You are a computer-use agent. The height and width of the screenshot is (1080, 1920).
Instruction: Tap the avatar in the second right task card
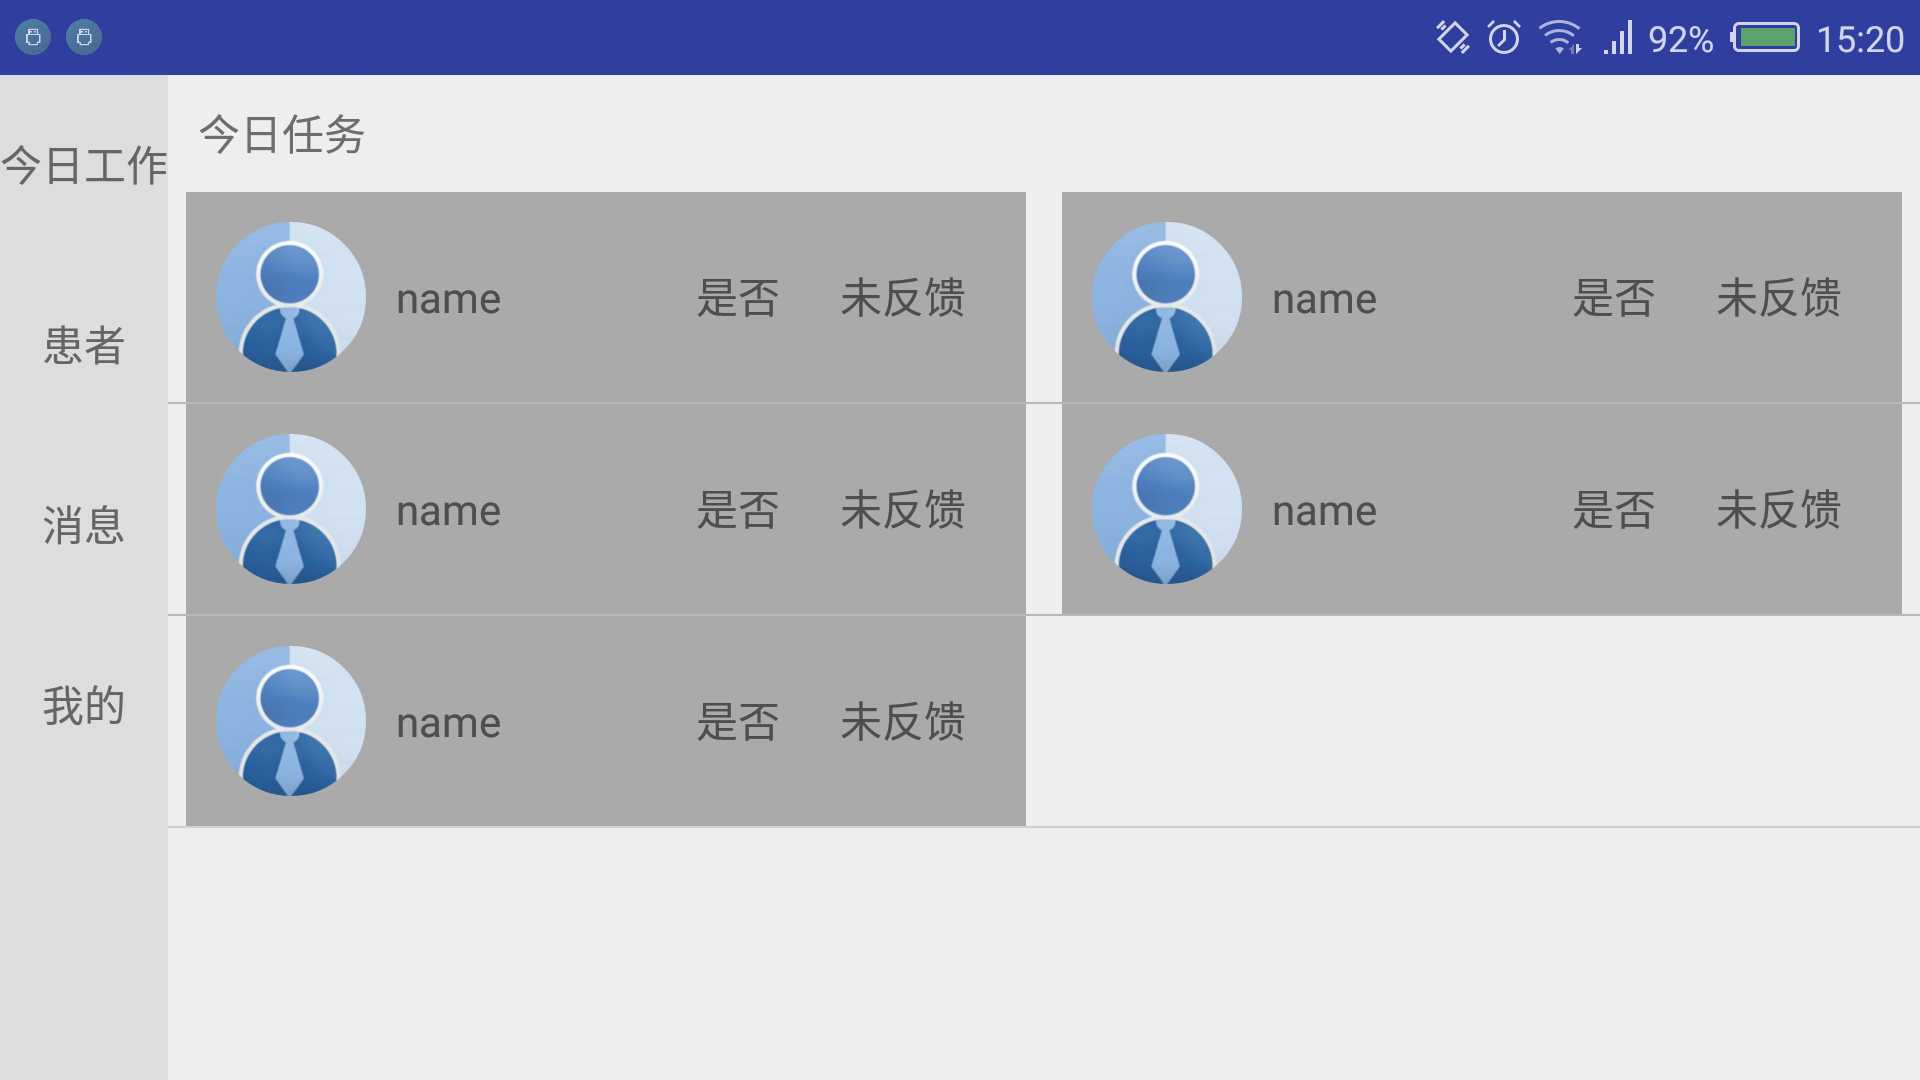(x=1166, y=508)
